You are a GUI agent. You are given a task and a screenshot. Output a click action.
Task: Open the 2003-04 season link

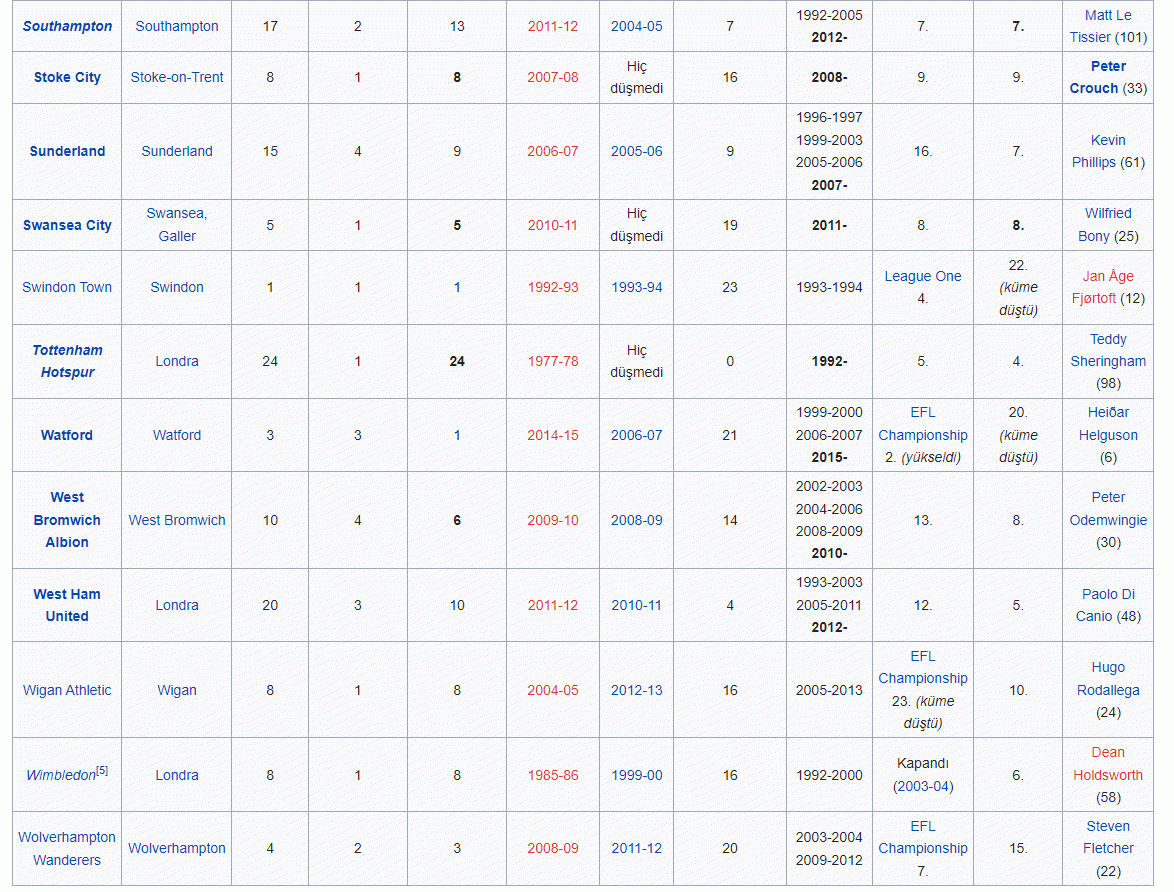click(923, 786)
